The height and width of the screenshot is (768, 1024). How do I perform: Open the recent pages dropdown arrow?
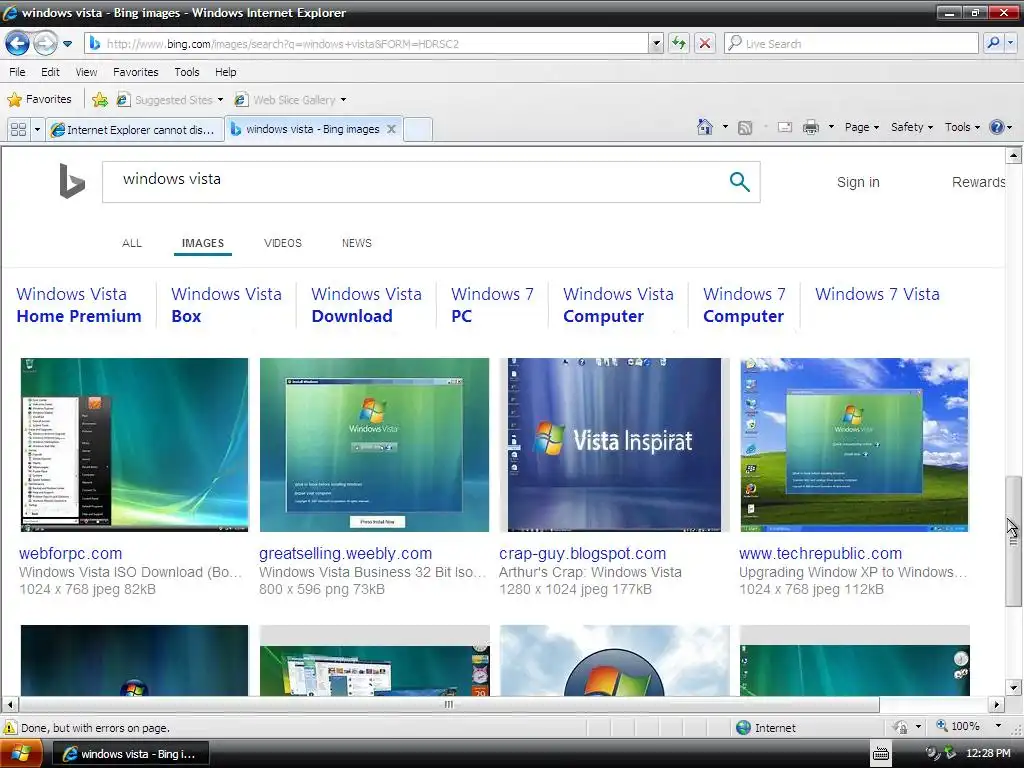click(67, 44)
